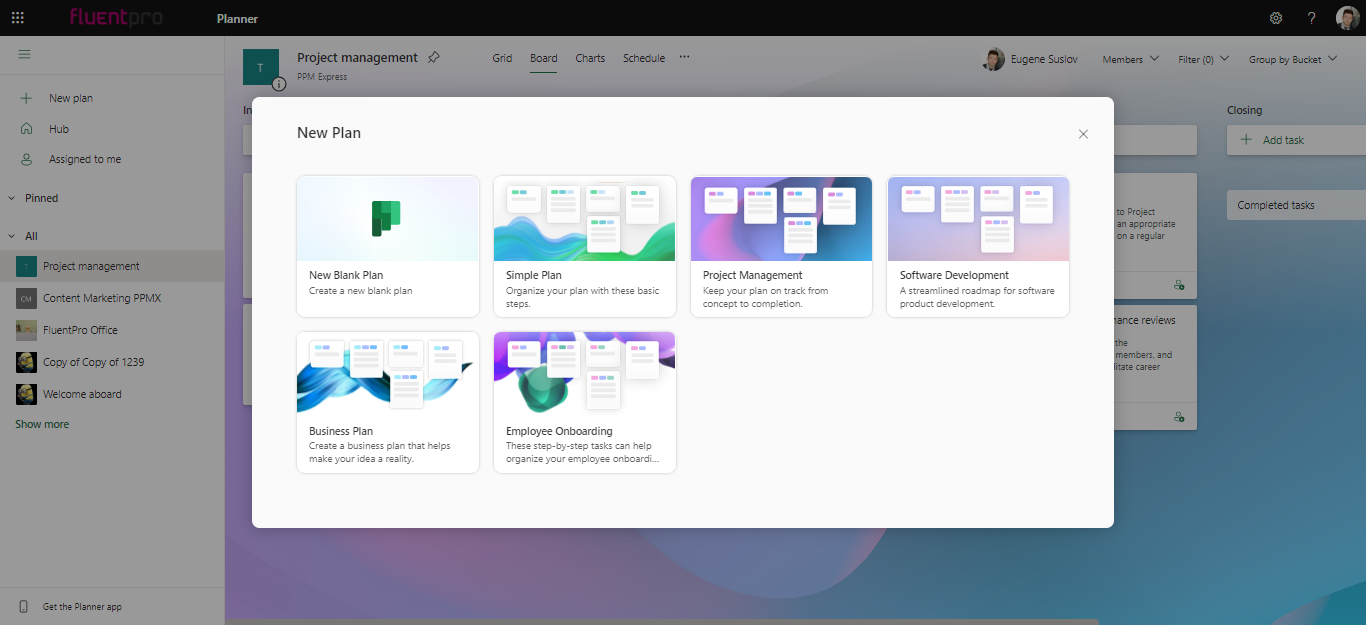Click the Assigned to me person icon
1366x625 pixels.
pyautogui.click(x=26, y=159)
